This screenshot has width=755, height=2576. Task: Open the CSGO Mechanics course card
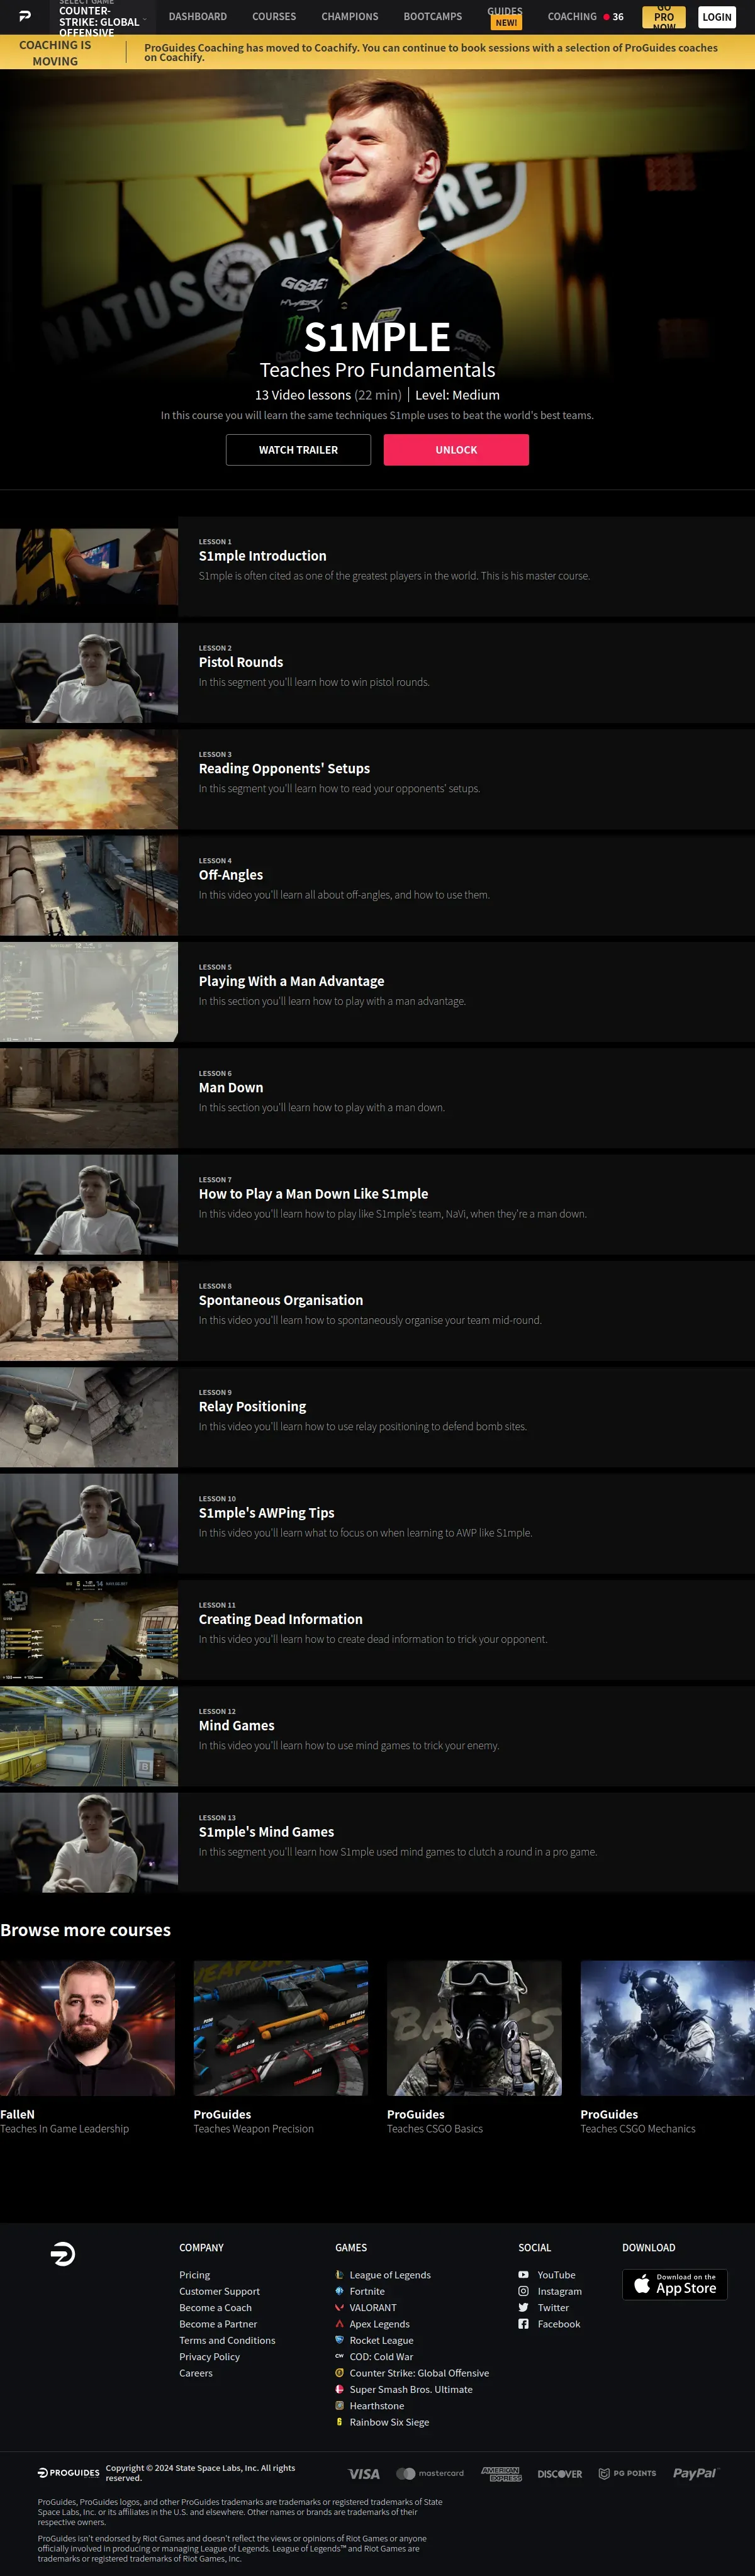(667, 2048)
